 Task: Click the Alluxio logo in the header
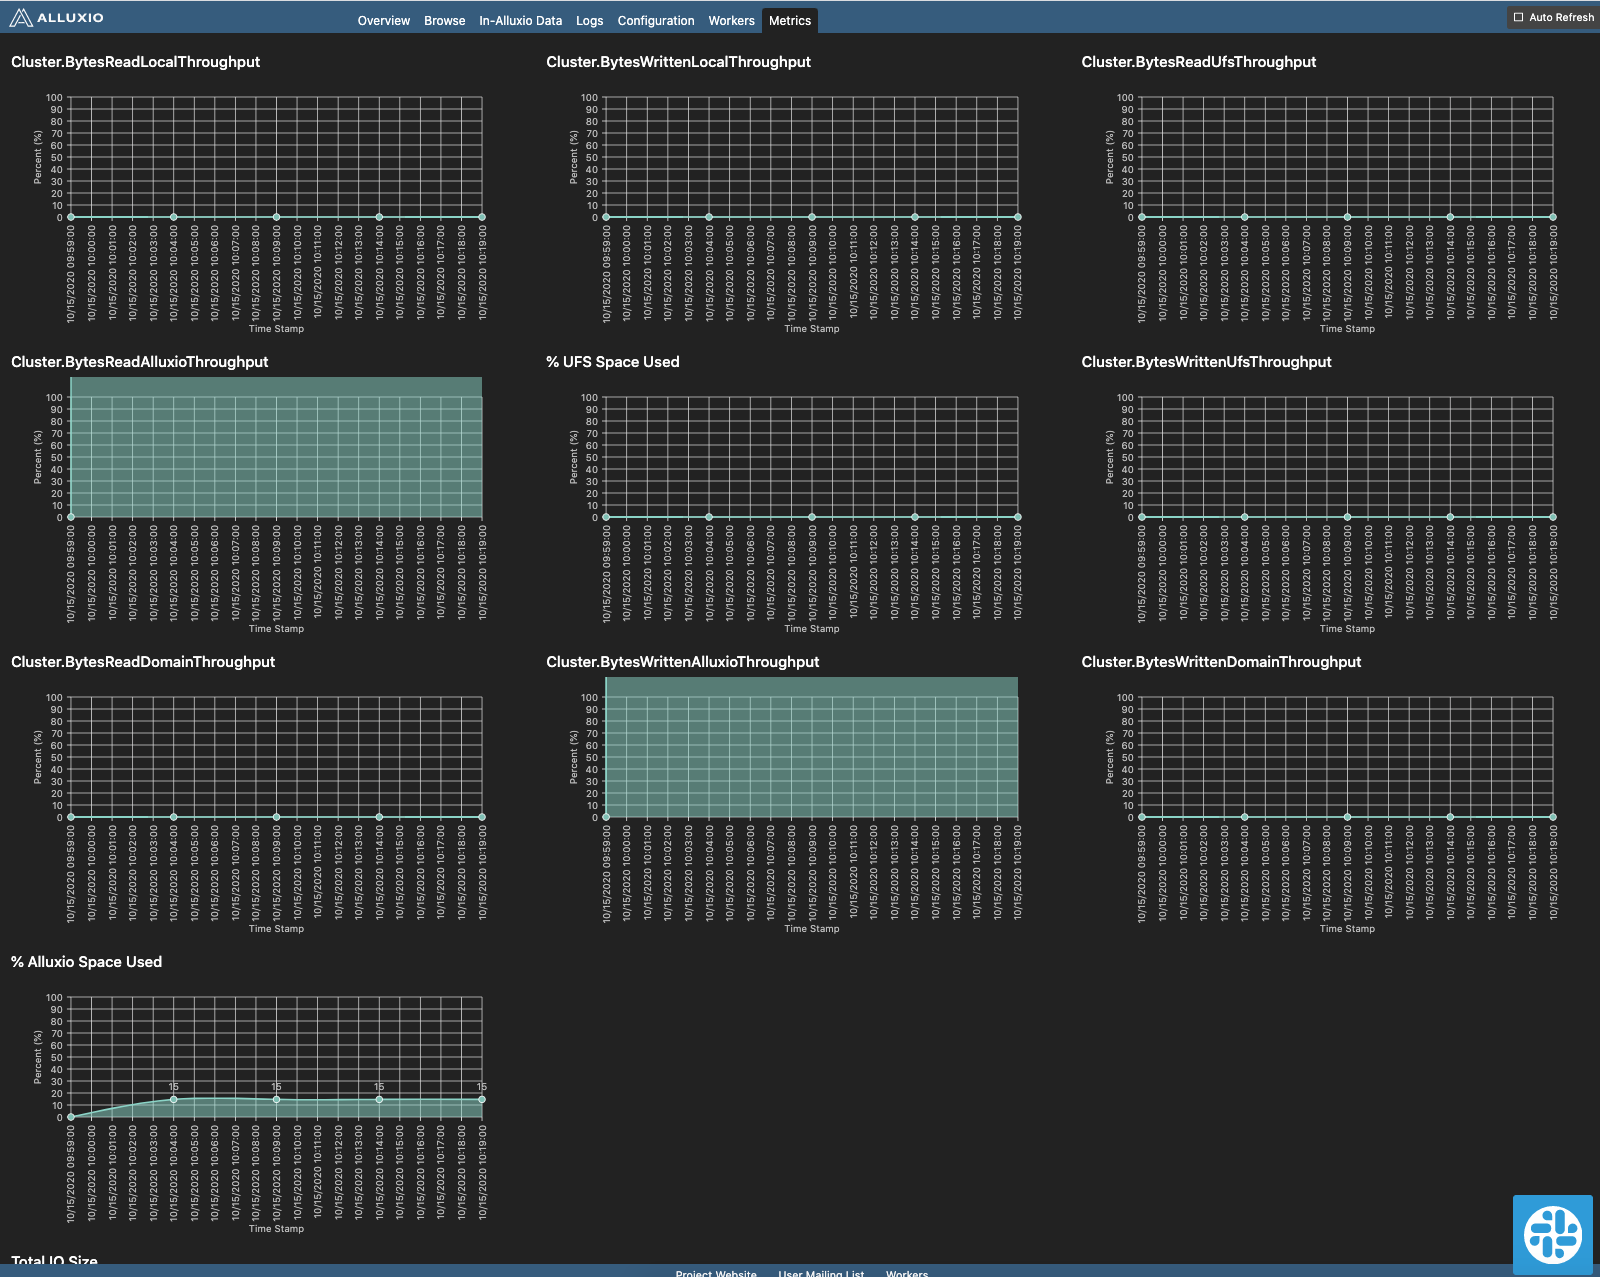tap(56, 18)
